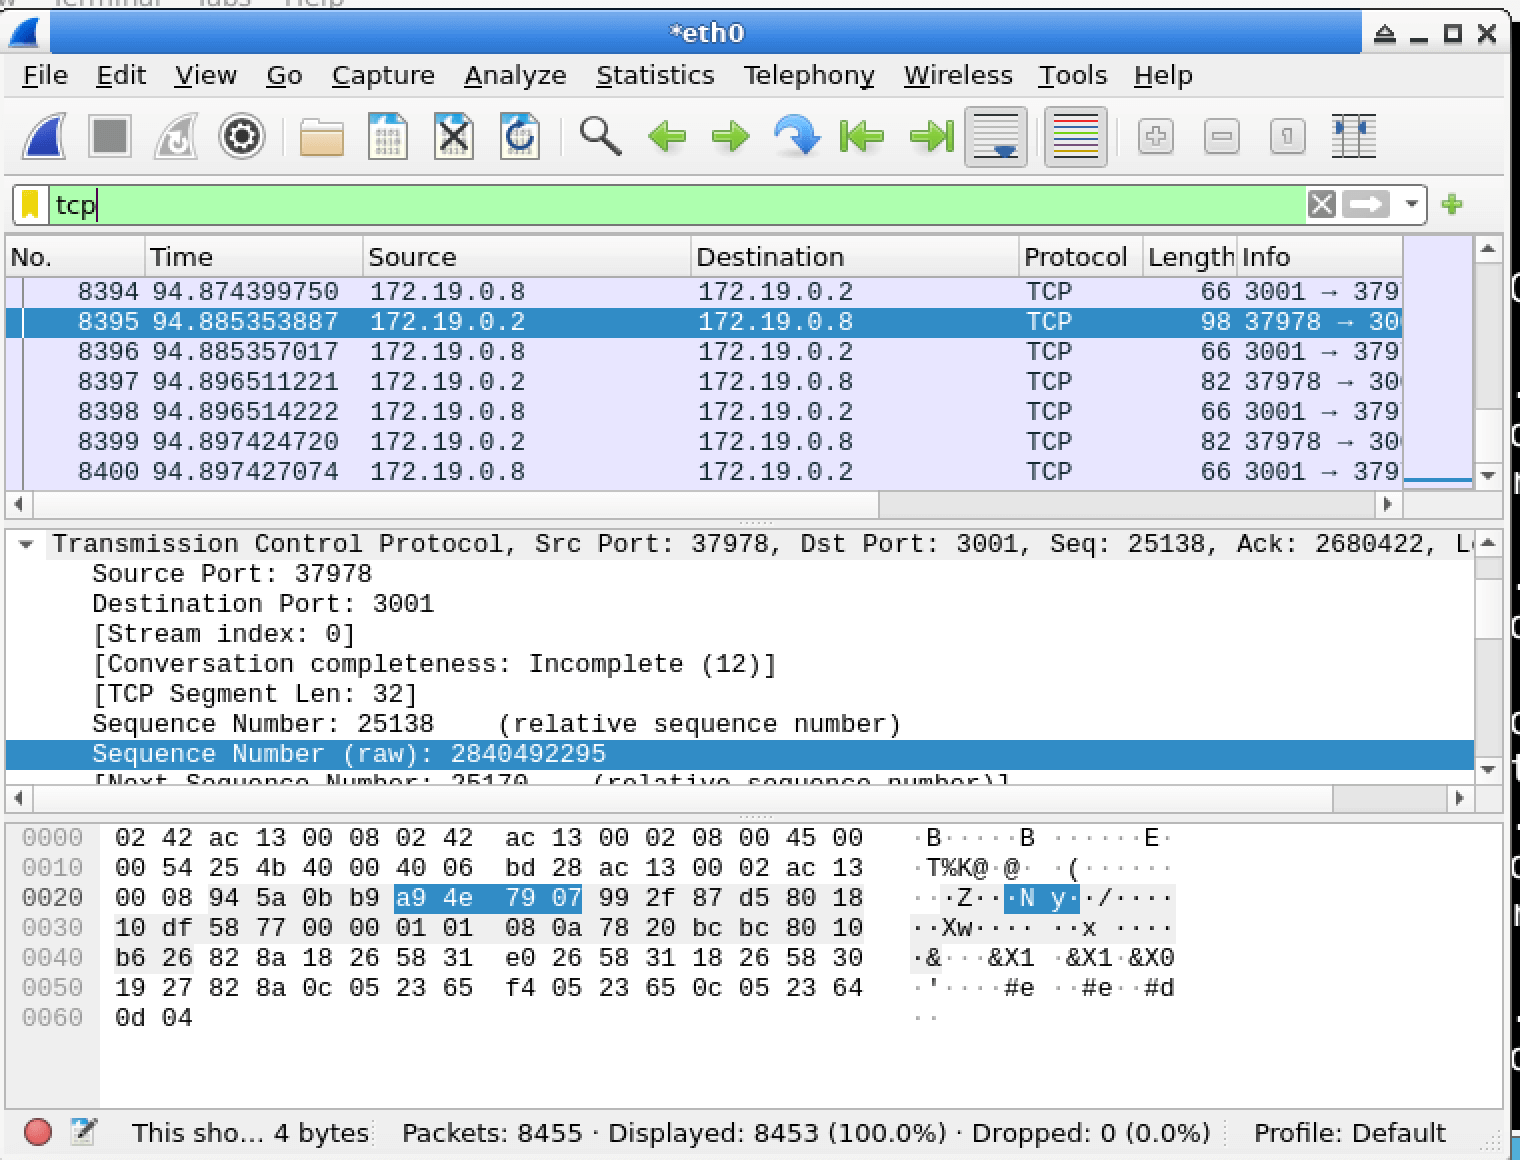Find a packet magnifier icon
Image resolution: width=1520 pixels, height=1160 pixels.
pos(600,136)
